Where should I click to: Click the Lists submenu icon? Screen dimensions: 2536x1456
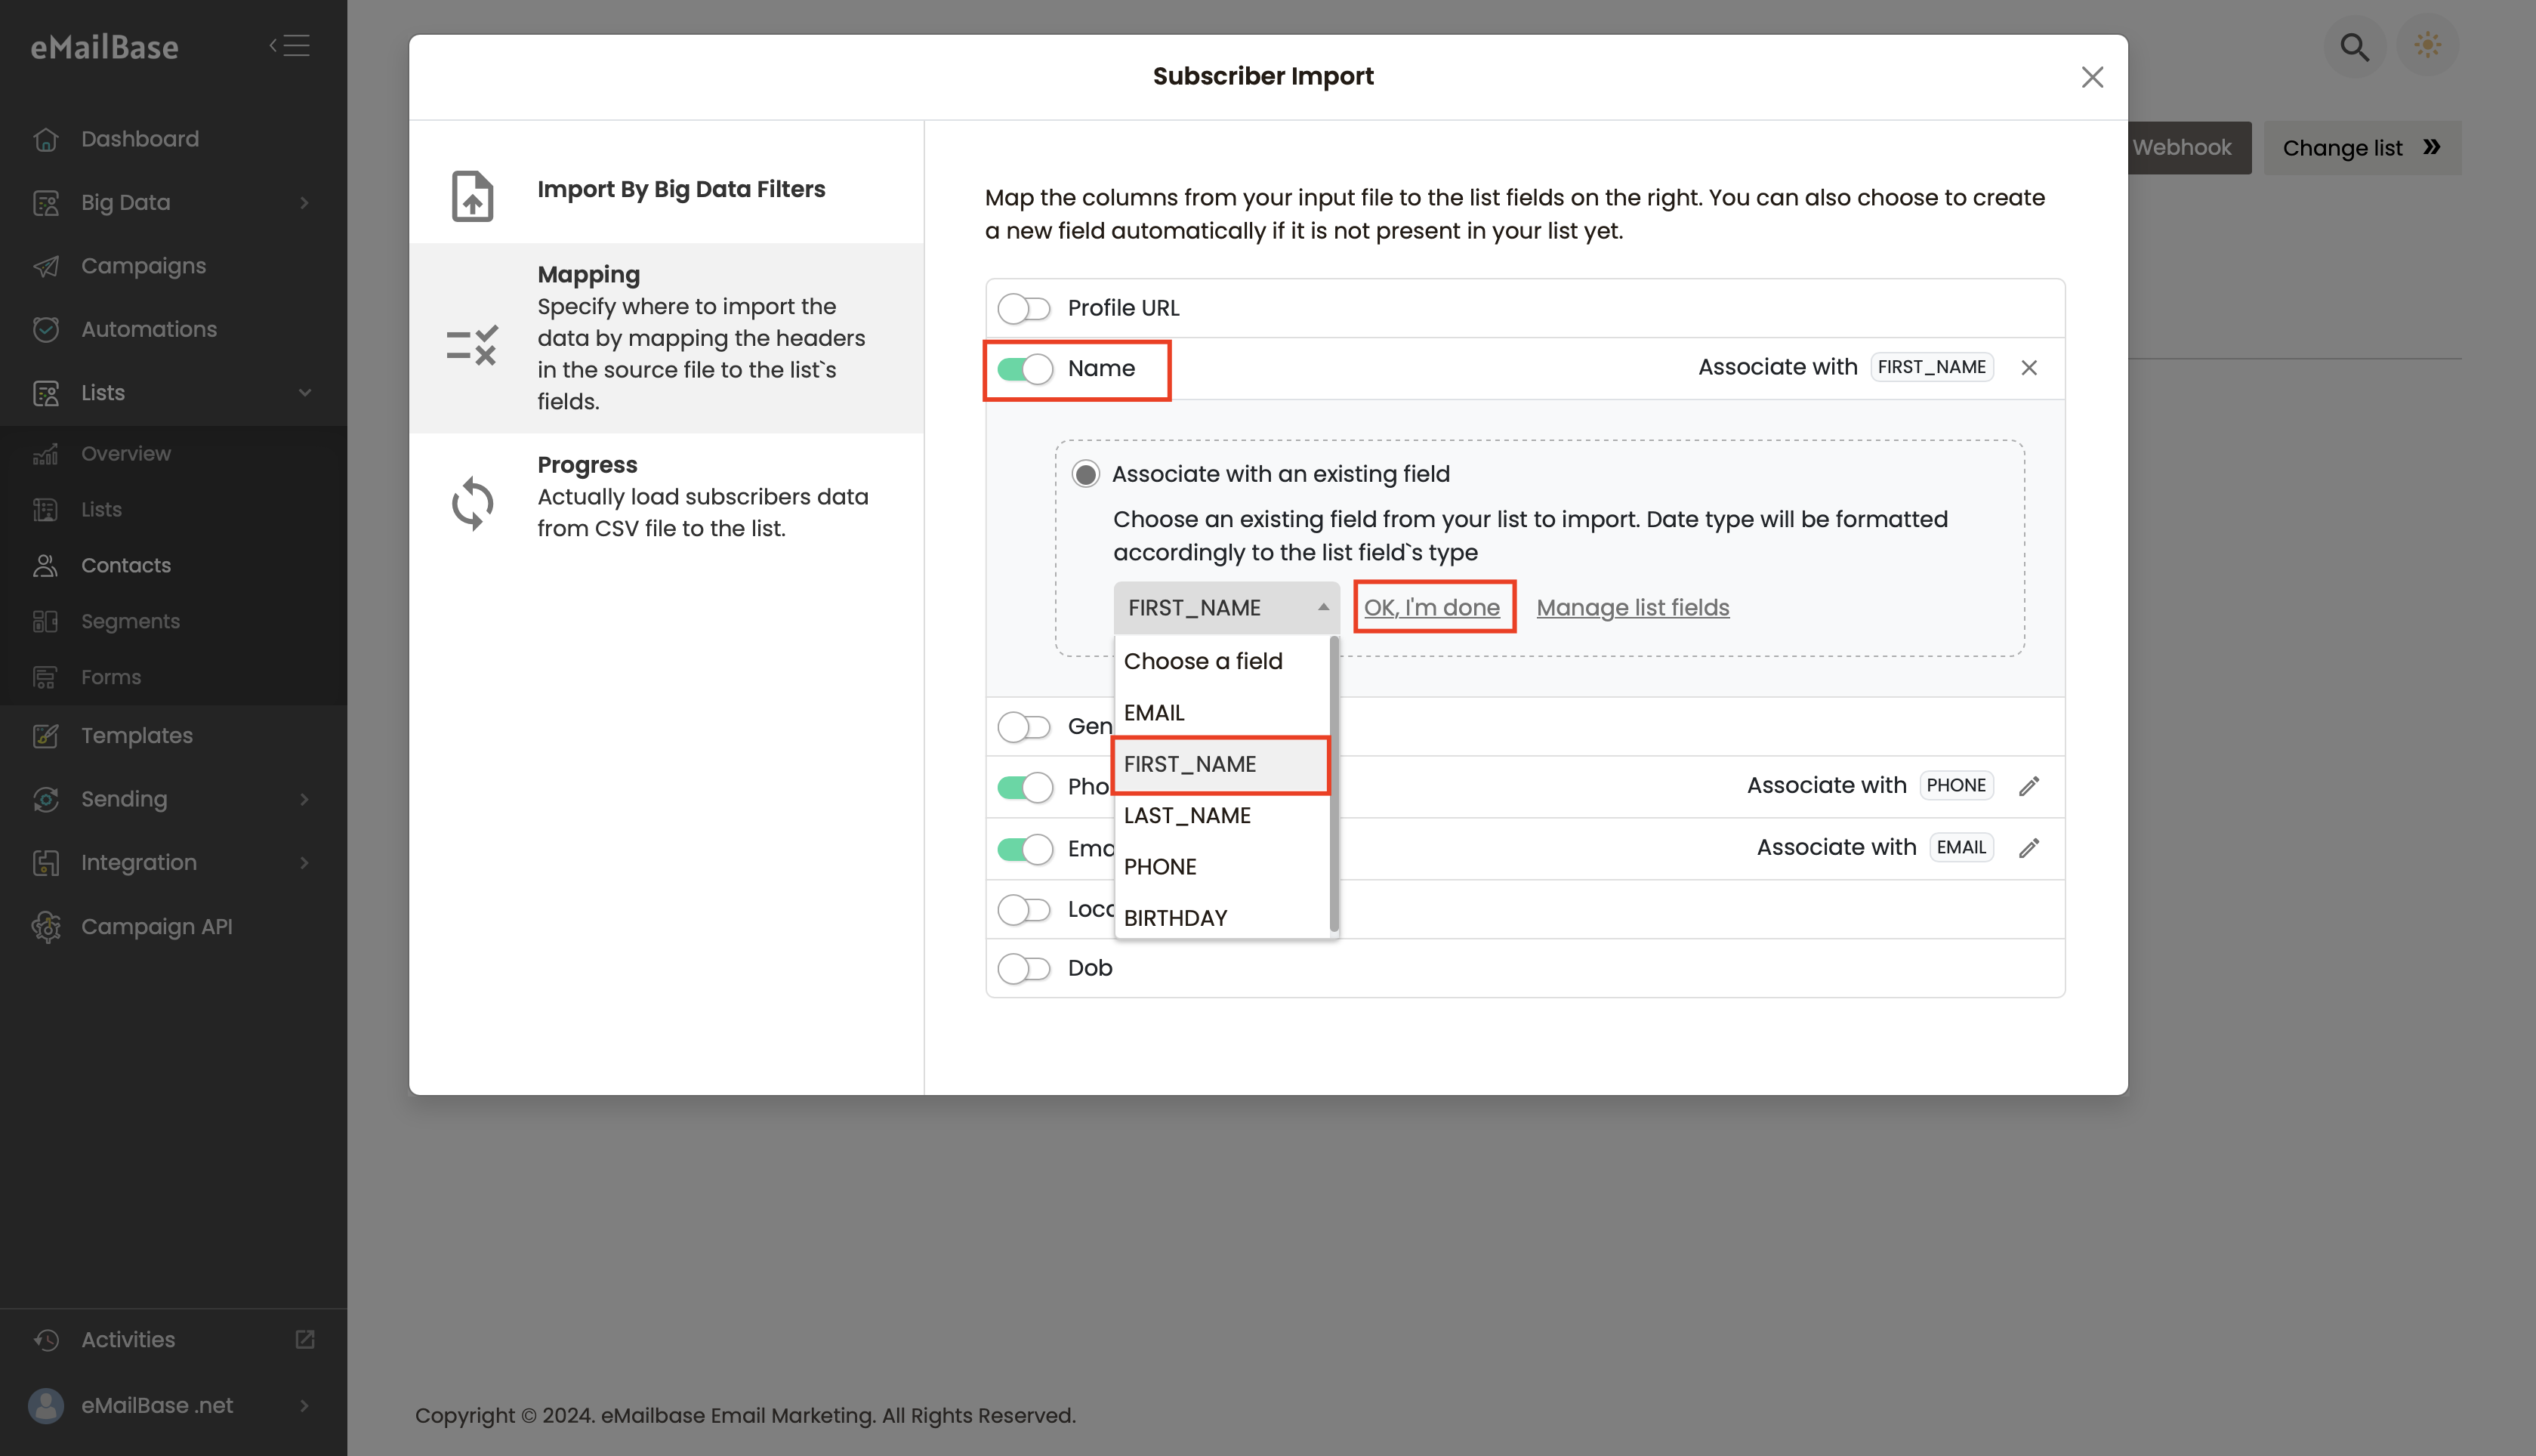(x=46, y=510)
